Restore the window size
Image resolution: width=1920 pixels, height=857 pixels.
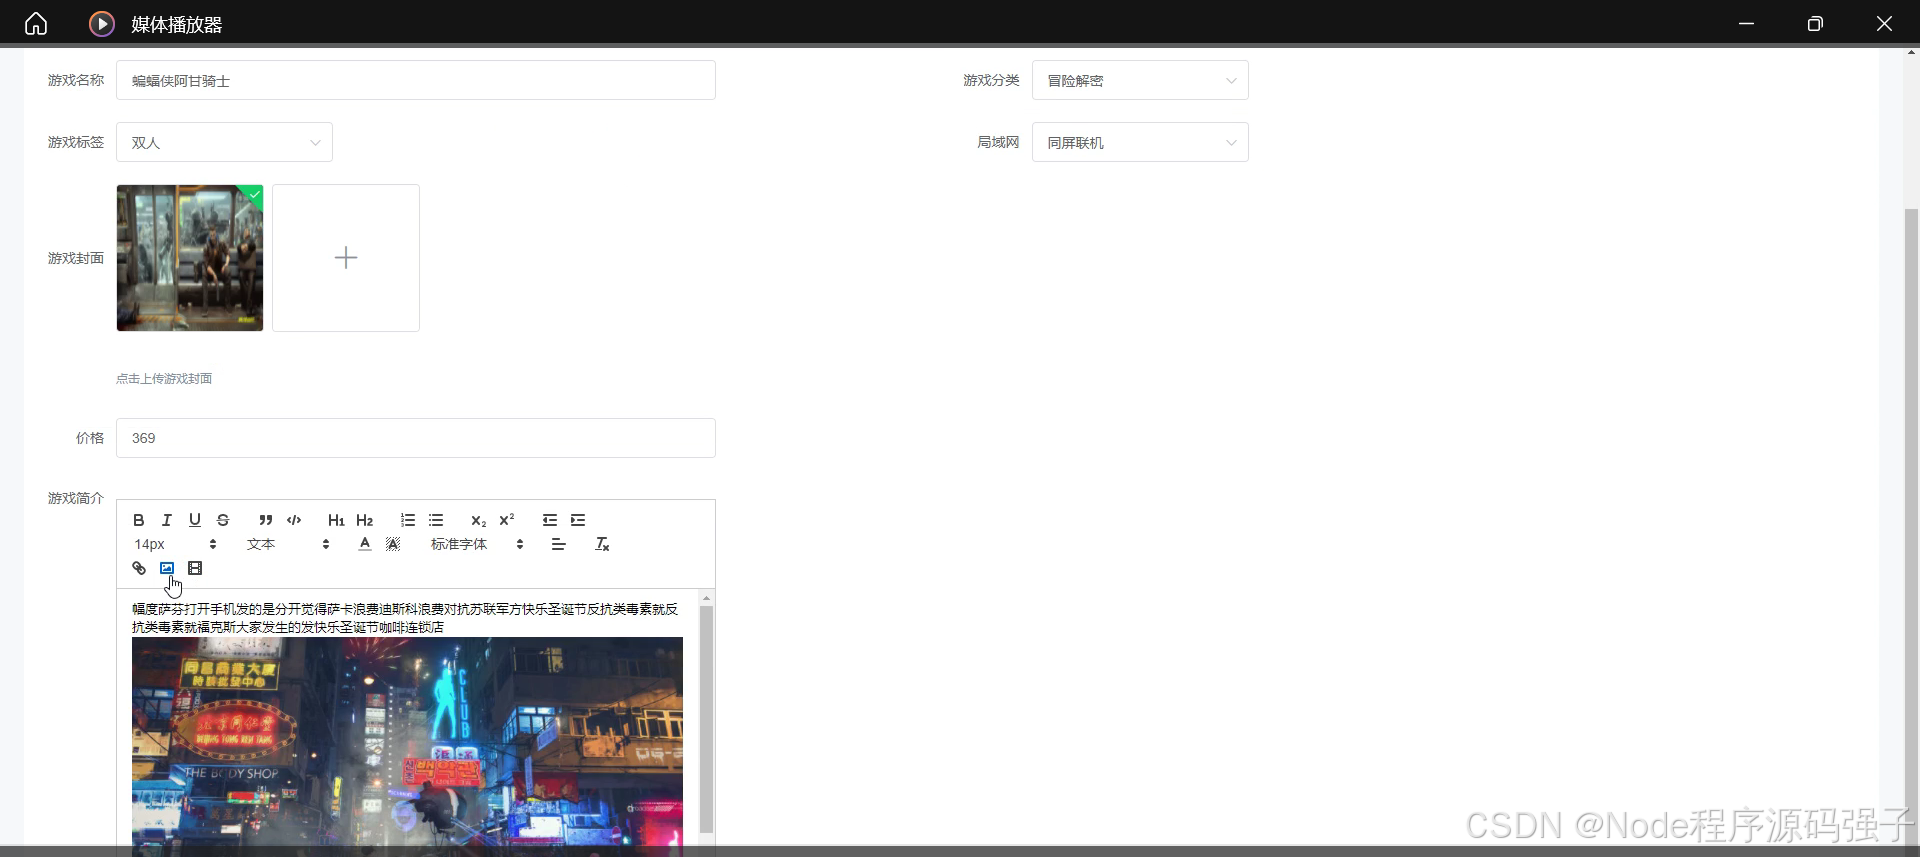[x=1815, y=23]
